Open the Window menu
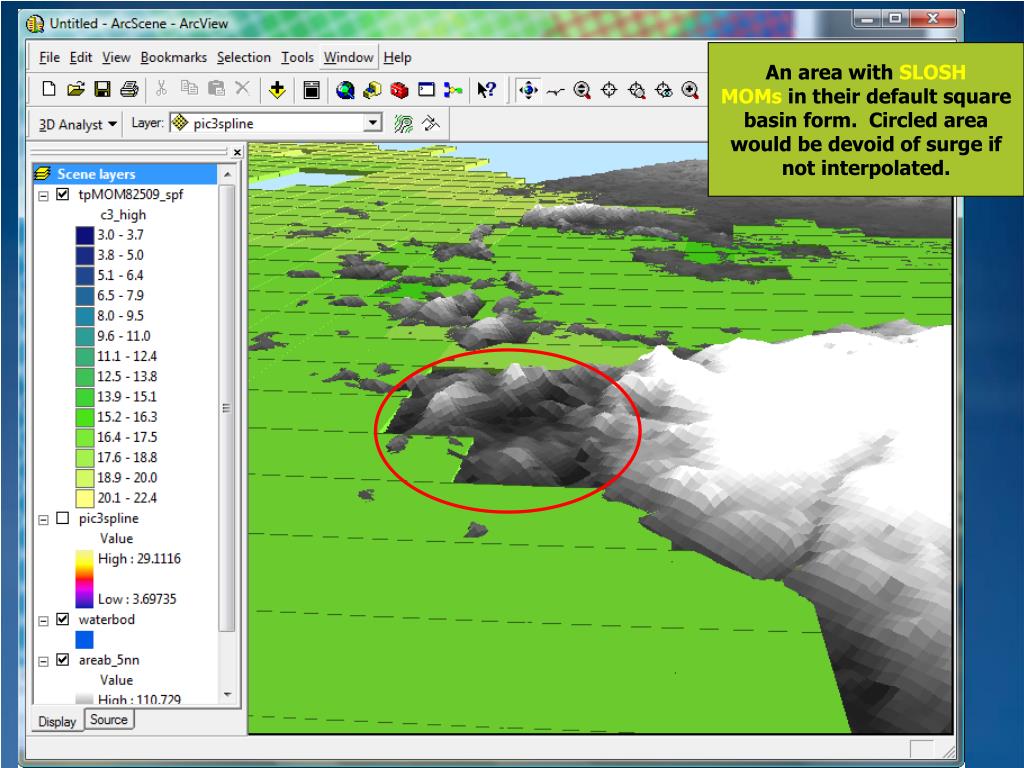The height and width of the screenshot is (768, 1024). 349,57
